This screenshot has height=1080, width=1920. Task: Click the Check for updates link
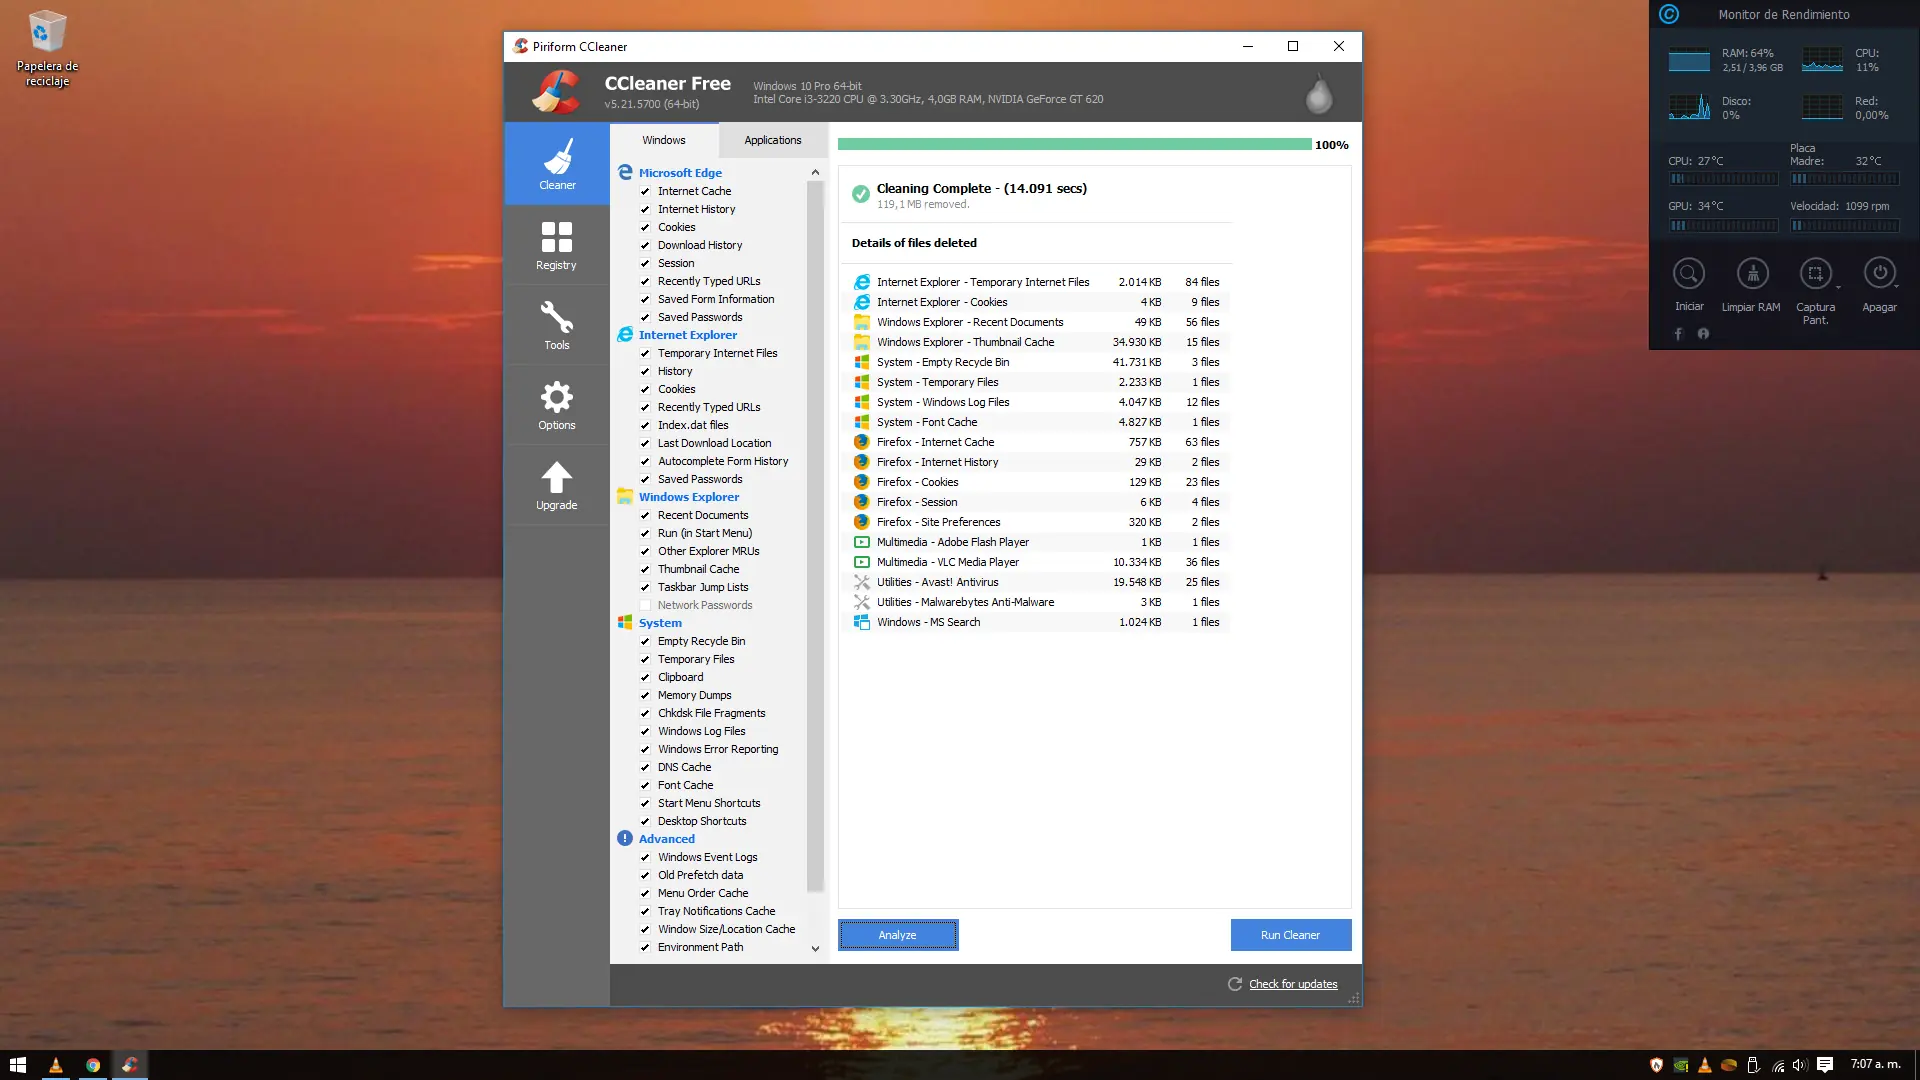point(1292,984)
